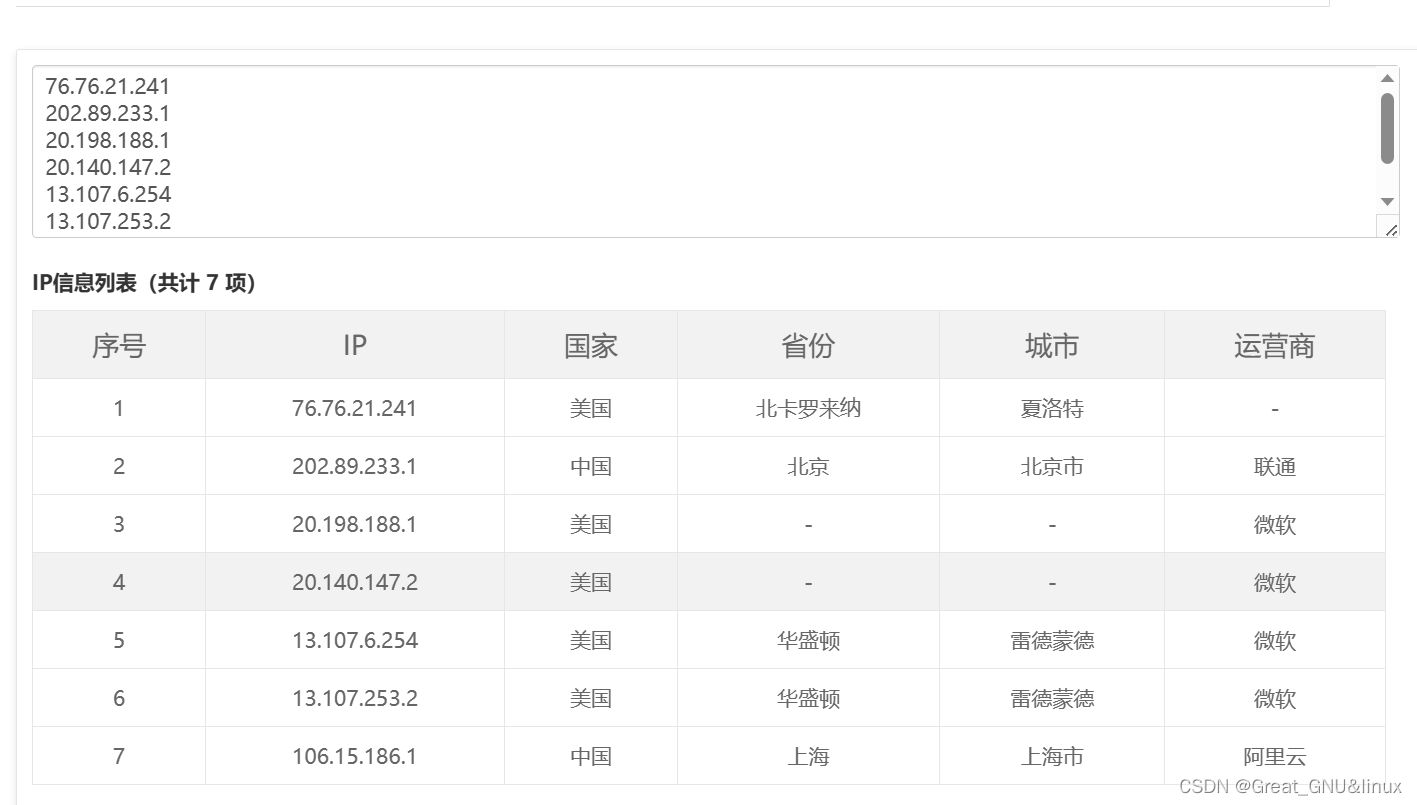Image resolution: width=1417 pixels, height=805 pixels.
Task: Click the textarea resize handle corner
Action: (1389, 228)
